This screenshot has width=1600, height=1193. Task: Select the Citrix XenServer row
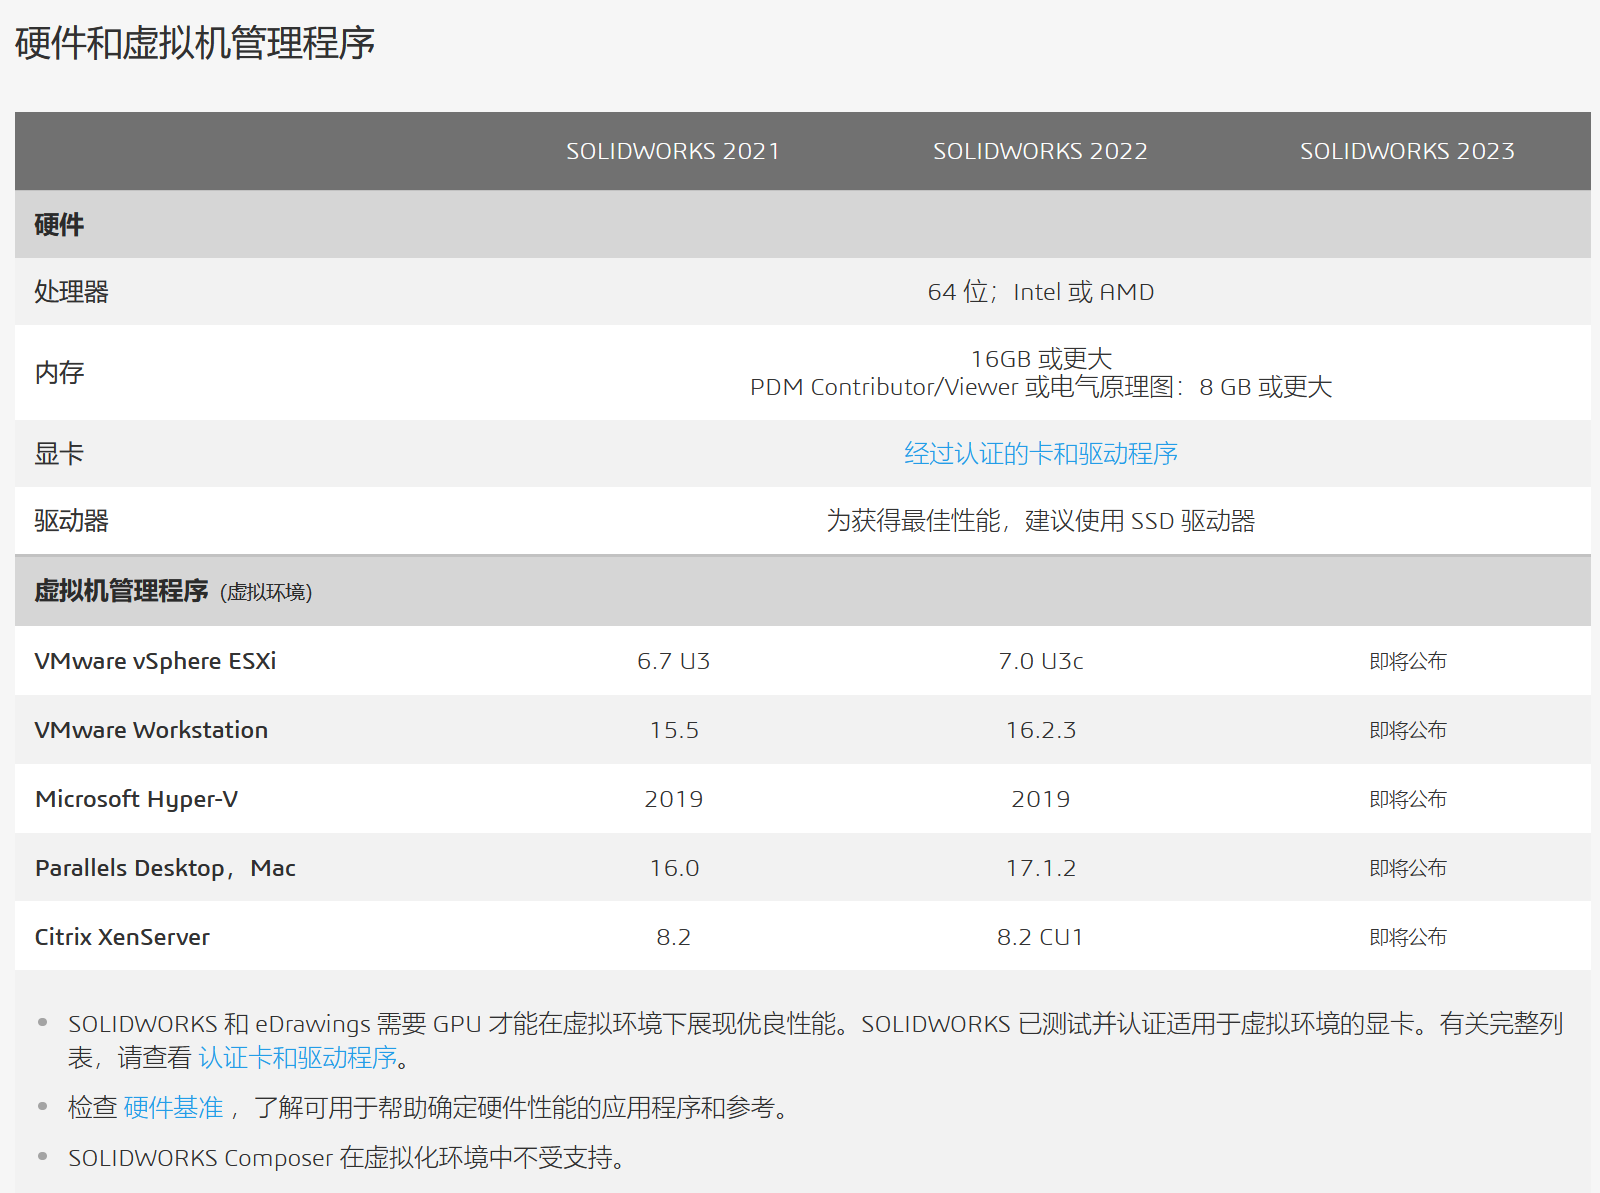pyautogui.click(x=122, y=937)
